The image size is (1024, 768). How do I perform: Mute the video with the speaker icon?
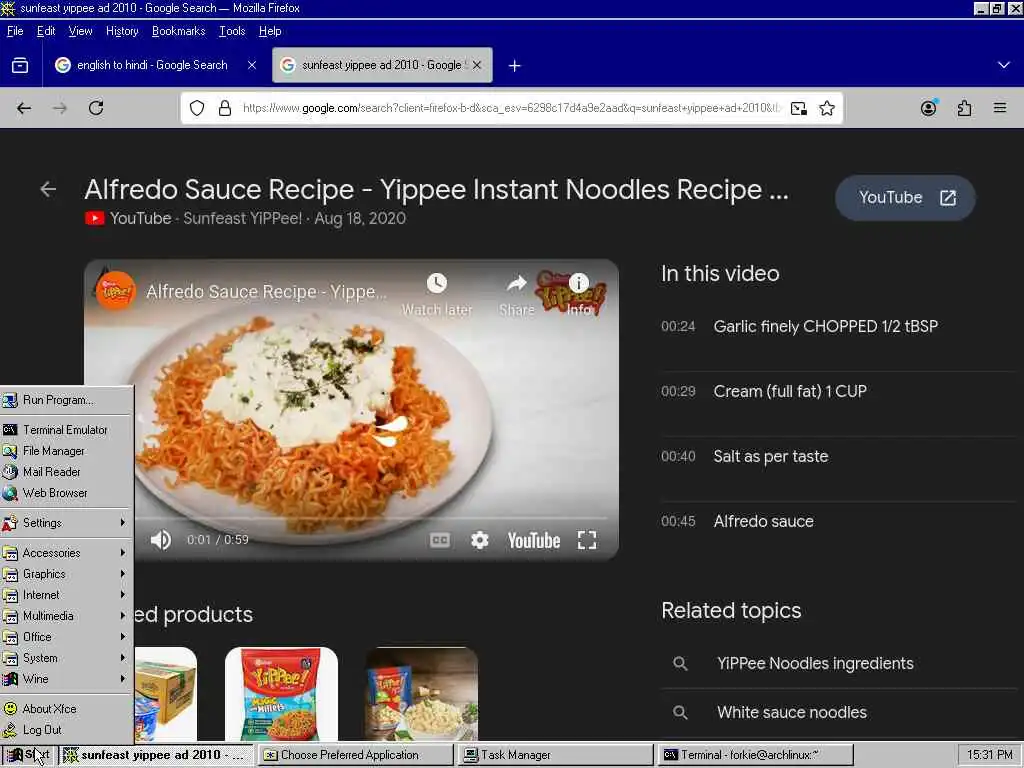161,540
